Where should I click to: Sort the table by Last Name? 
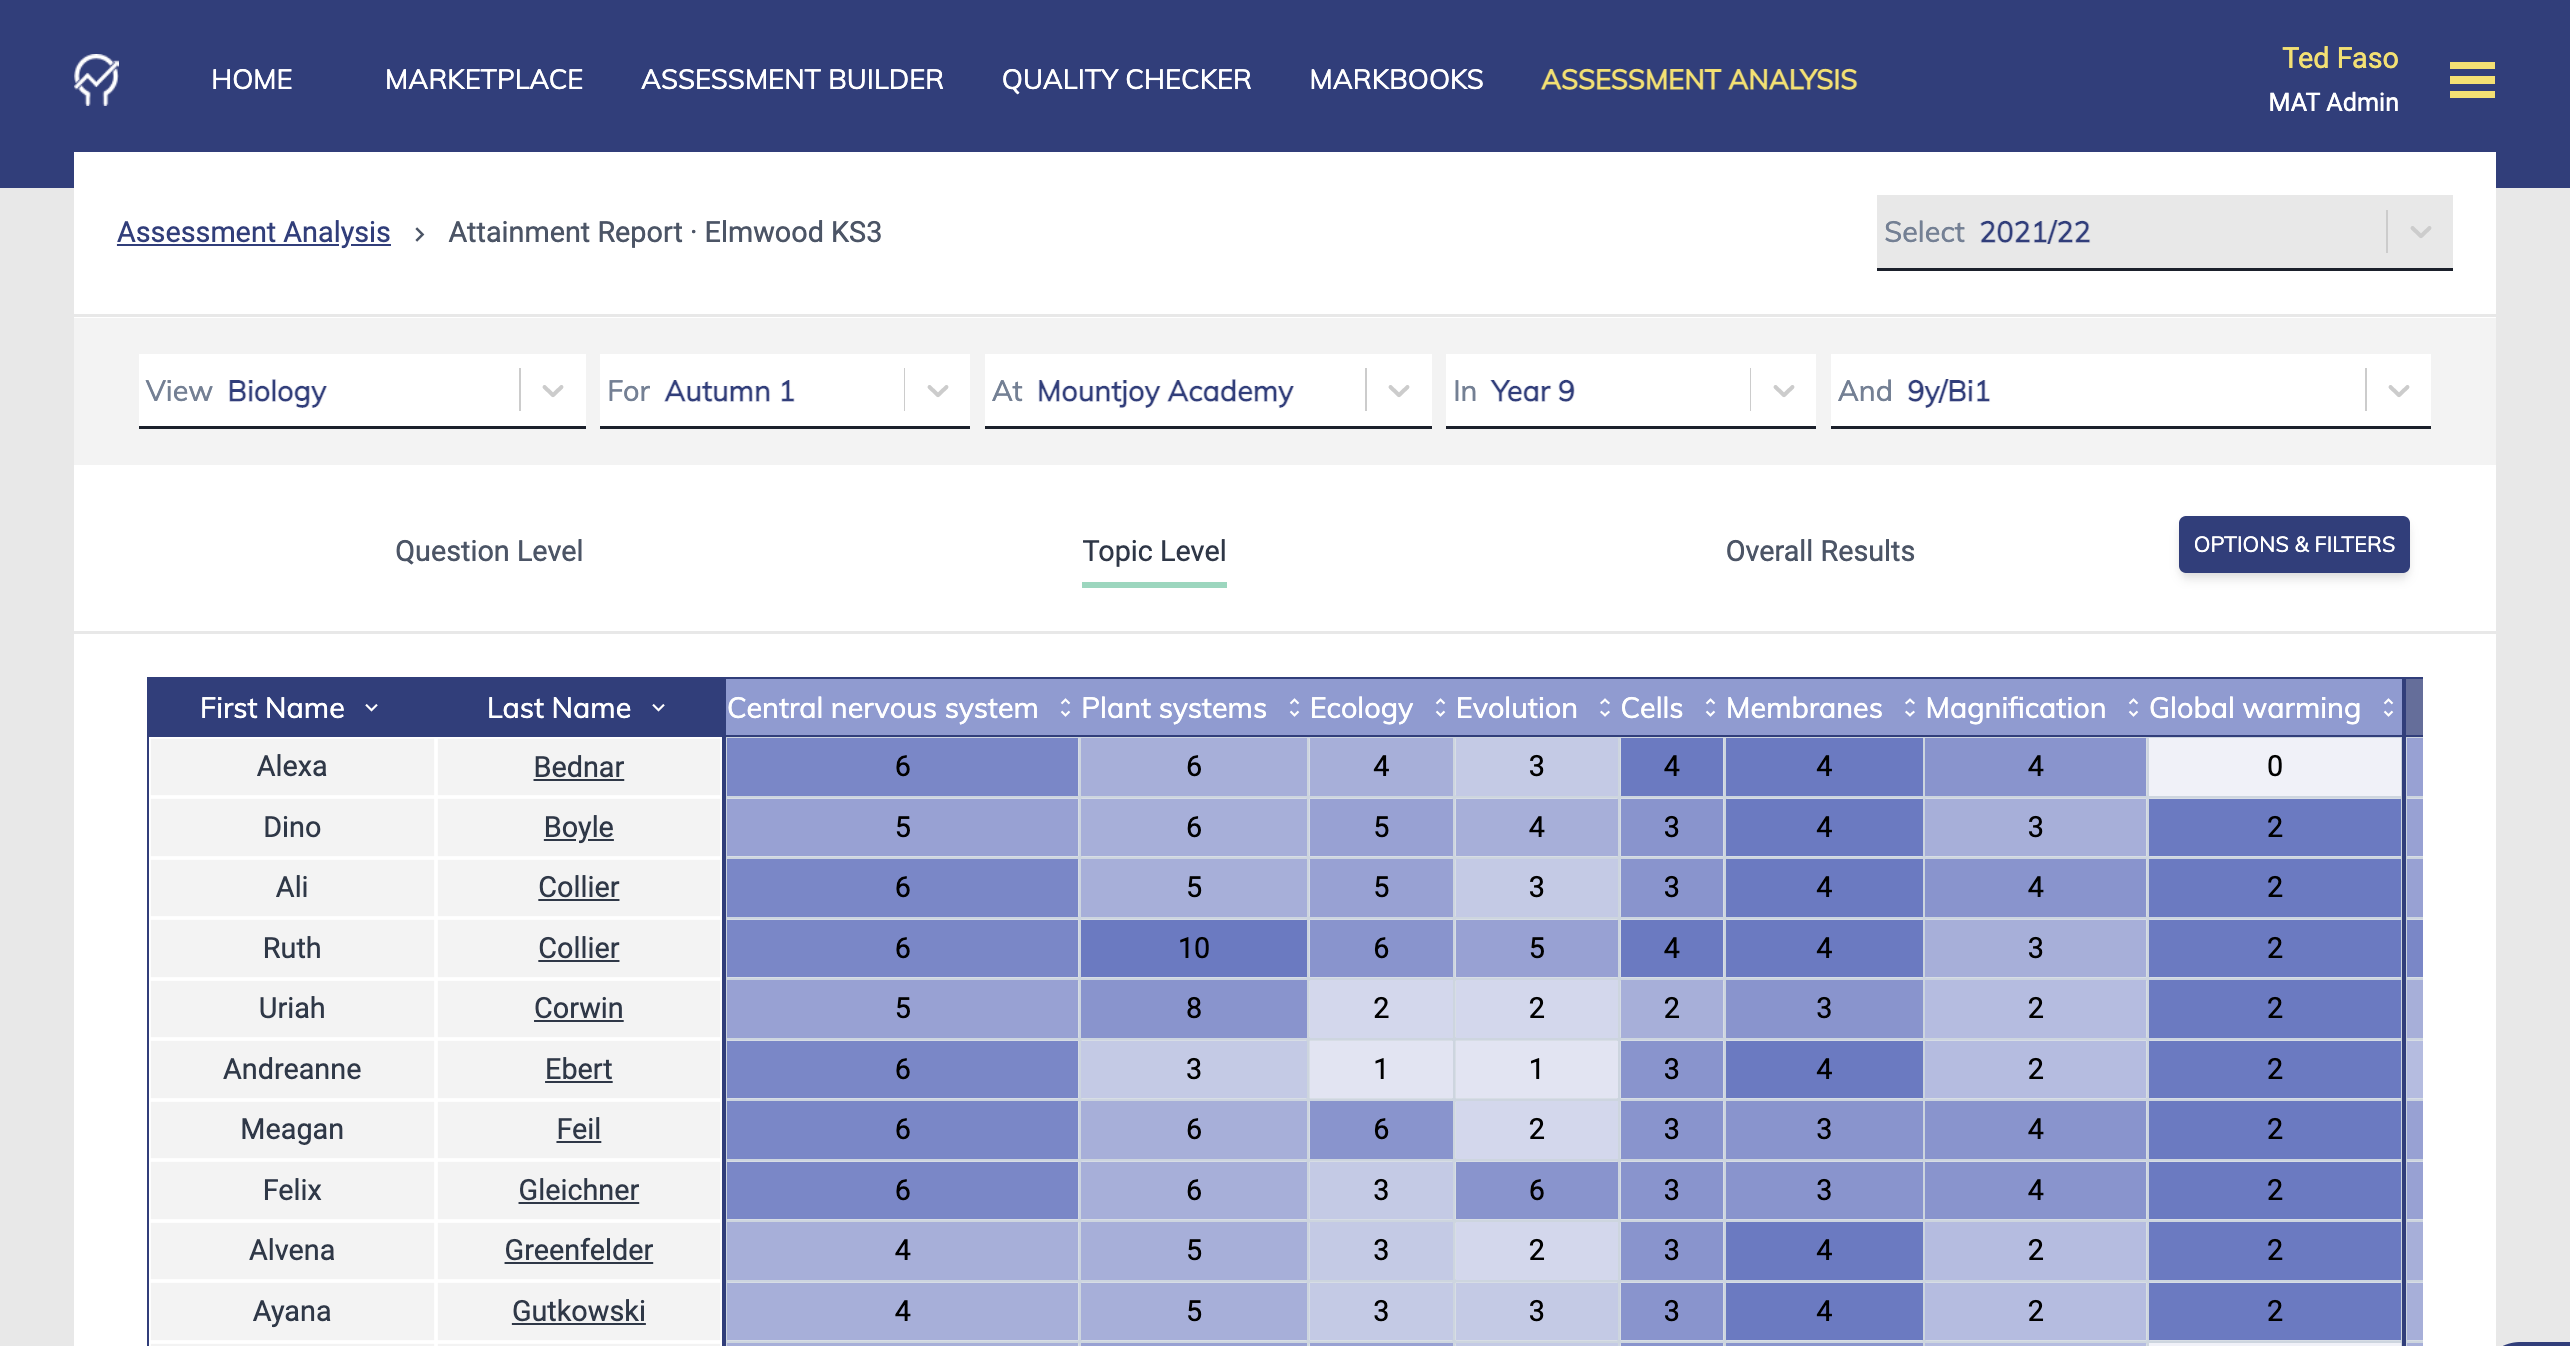point(658,709)
